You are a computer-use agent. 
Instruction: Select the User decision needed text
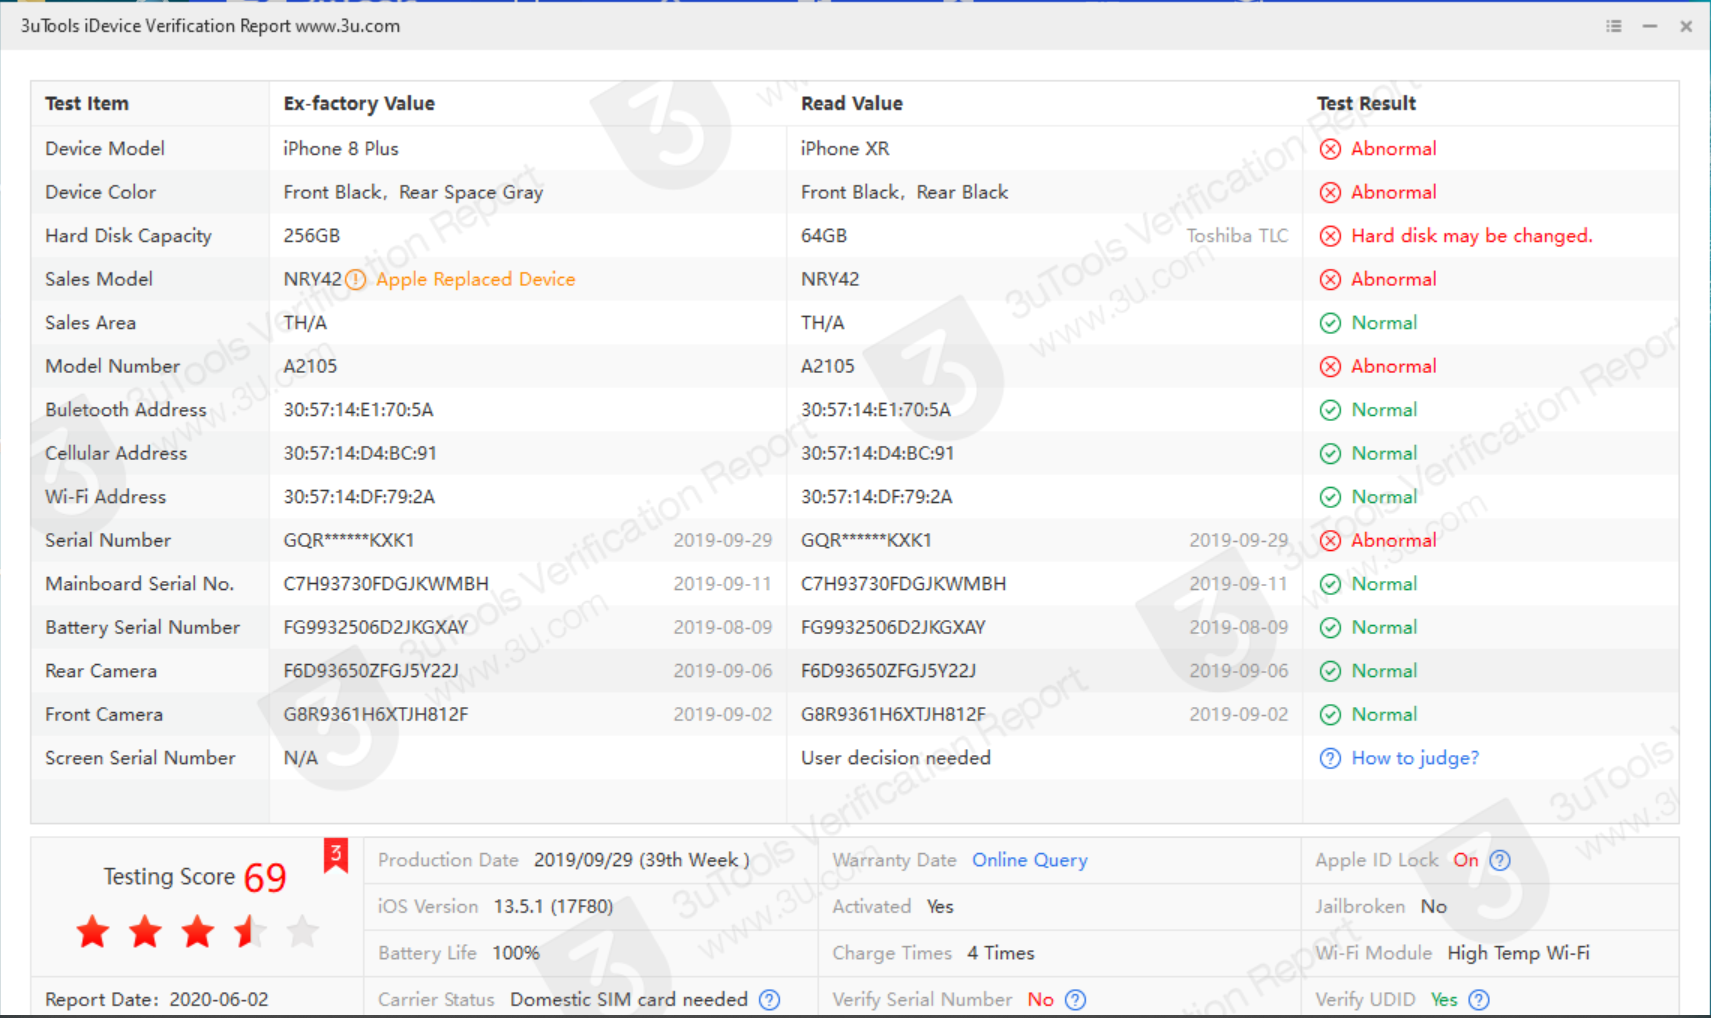[x=896, y=758]
